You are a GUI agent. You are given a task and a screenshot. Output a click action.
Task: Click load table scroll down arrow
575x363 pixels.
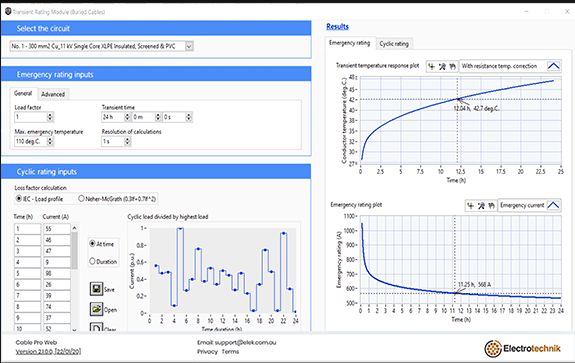pos(74,330)
